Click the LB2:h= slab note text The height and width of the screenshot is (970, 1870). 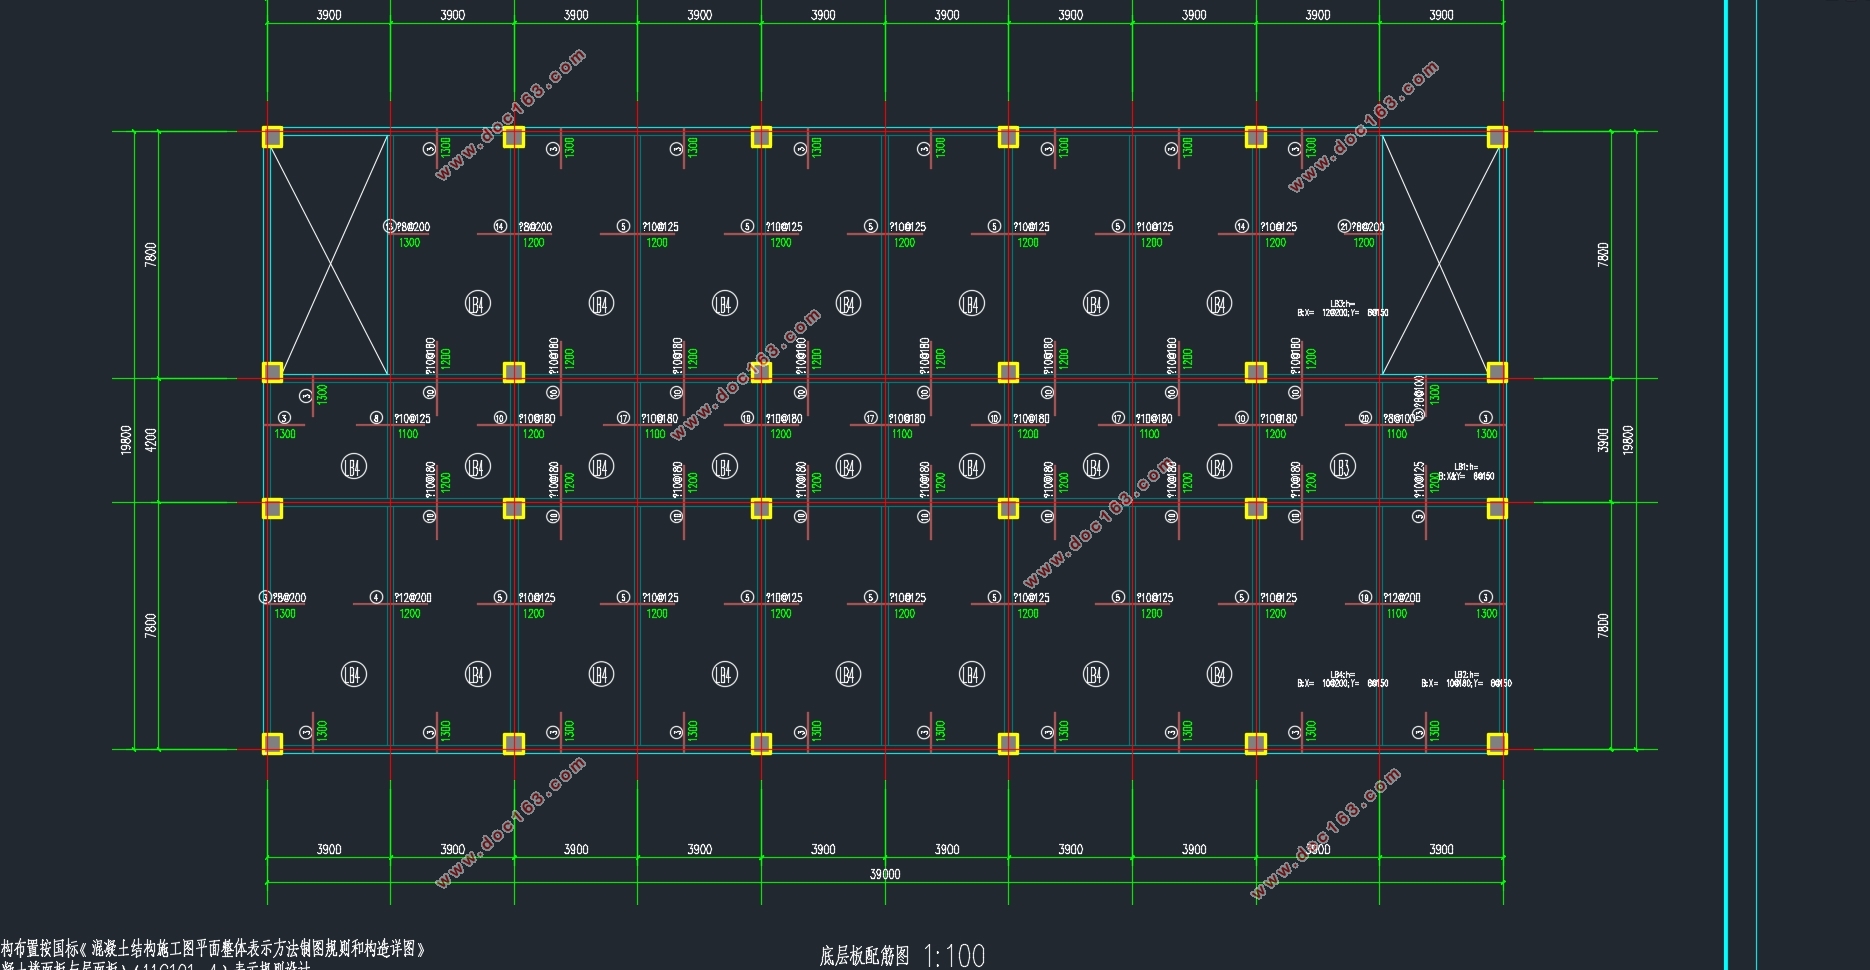tap(1466, 679)
